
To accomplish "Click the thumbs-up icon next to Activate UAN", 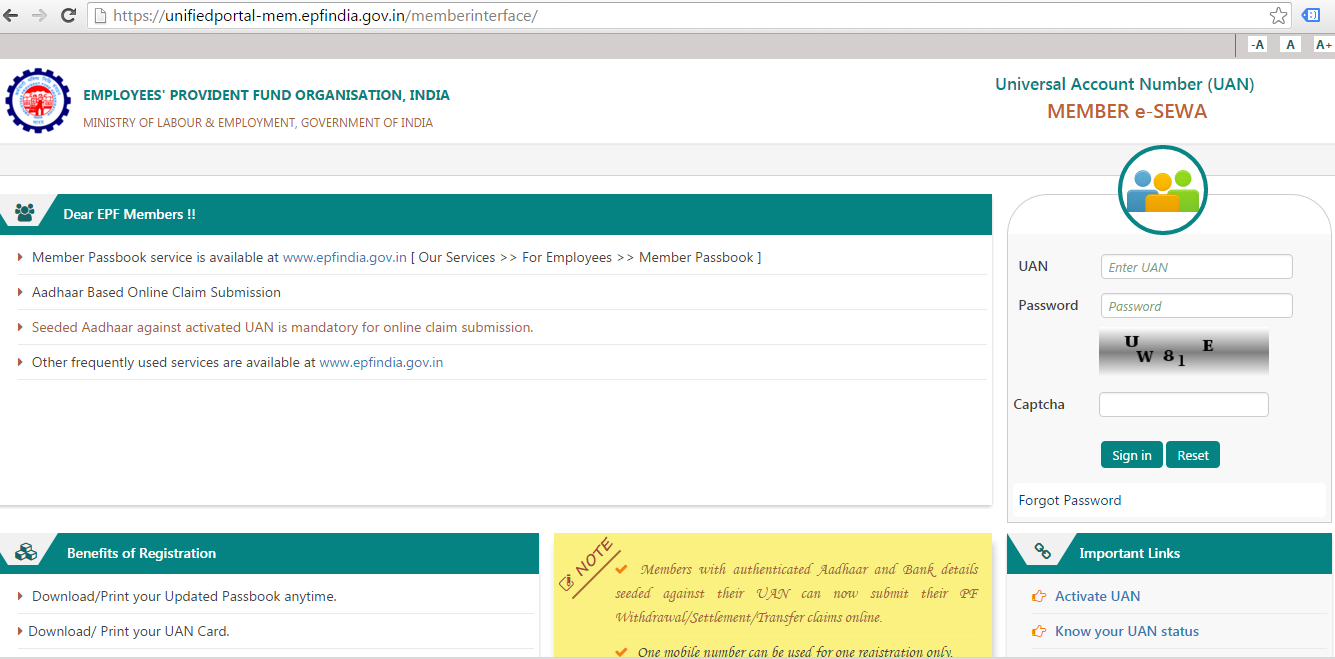I will coord(1038,595).
